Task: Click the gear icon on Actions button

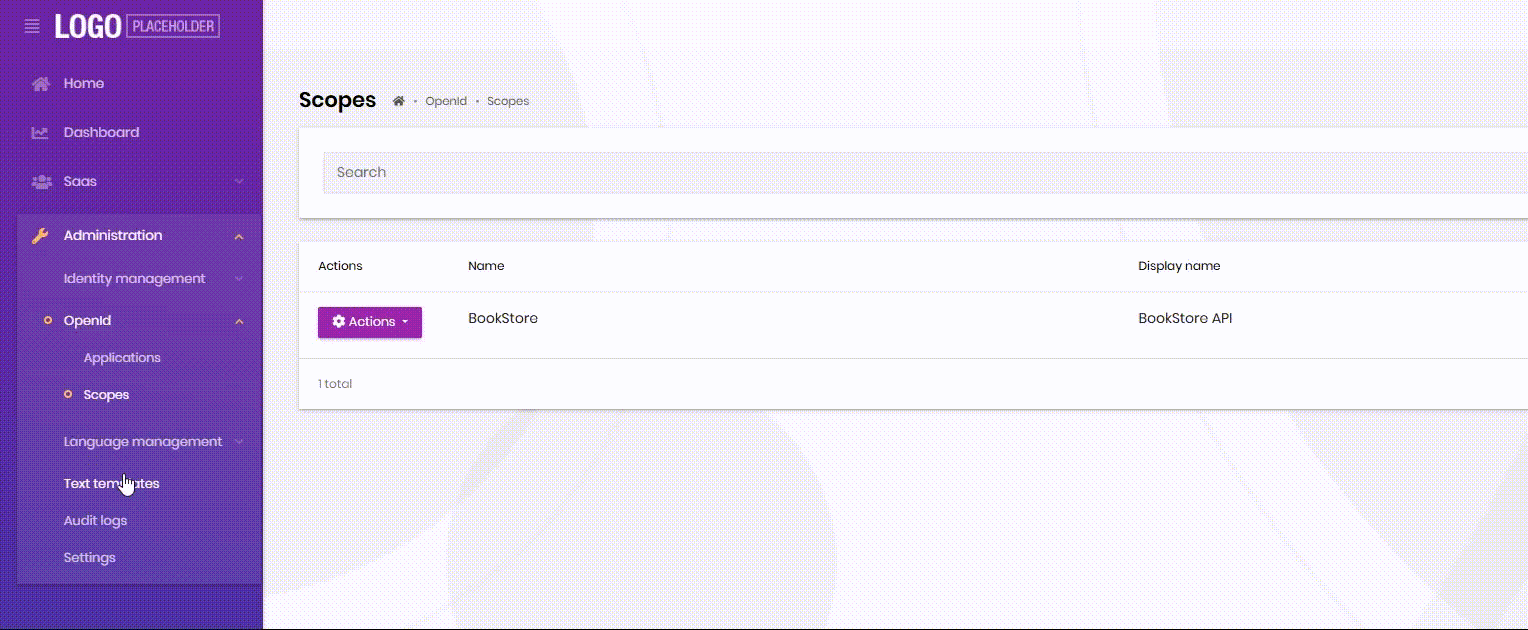Action: [339, 322]
